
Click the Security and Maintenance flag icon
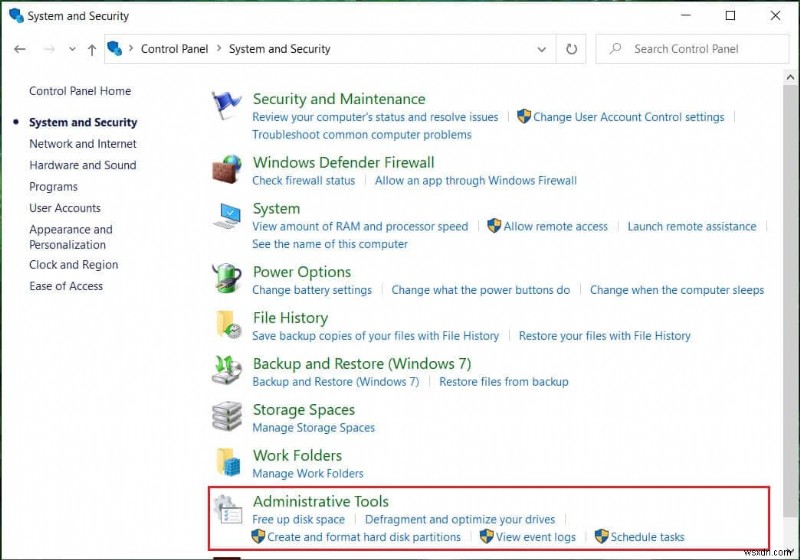pos(227,106)
